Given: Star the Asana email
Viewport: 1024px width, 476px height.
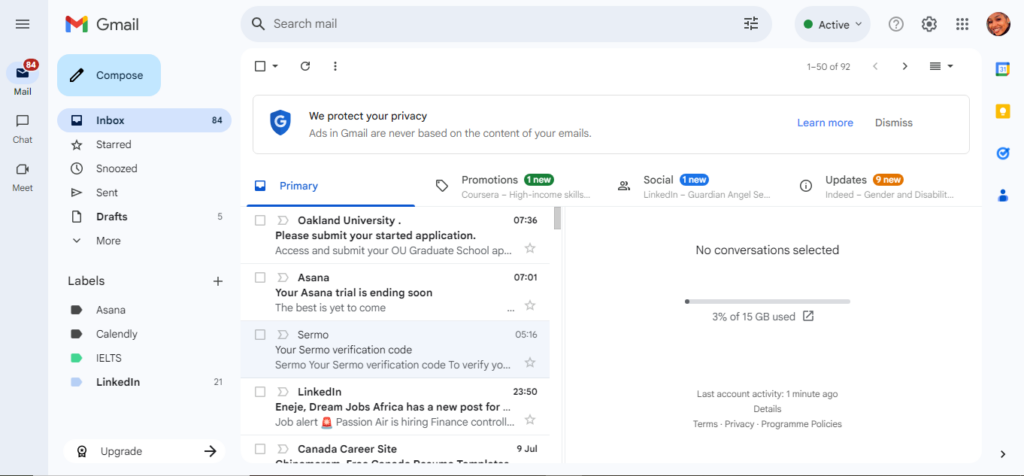Looking at the screenshot, I should [x=530, y=305].
